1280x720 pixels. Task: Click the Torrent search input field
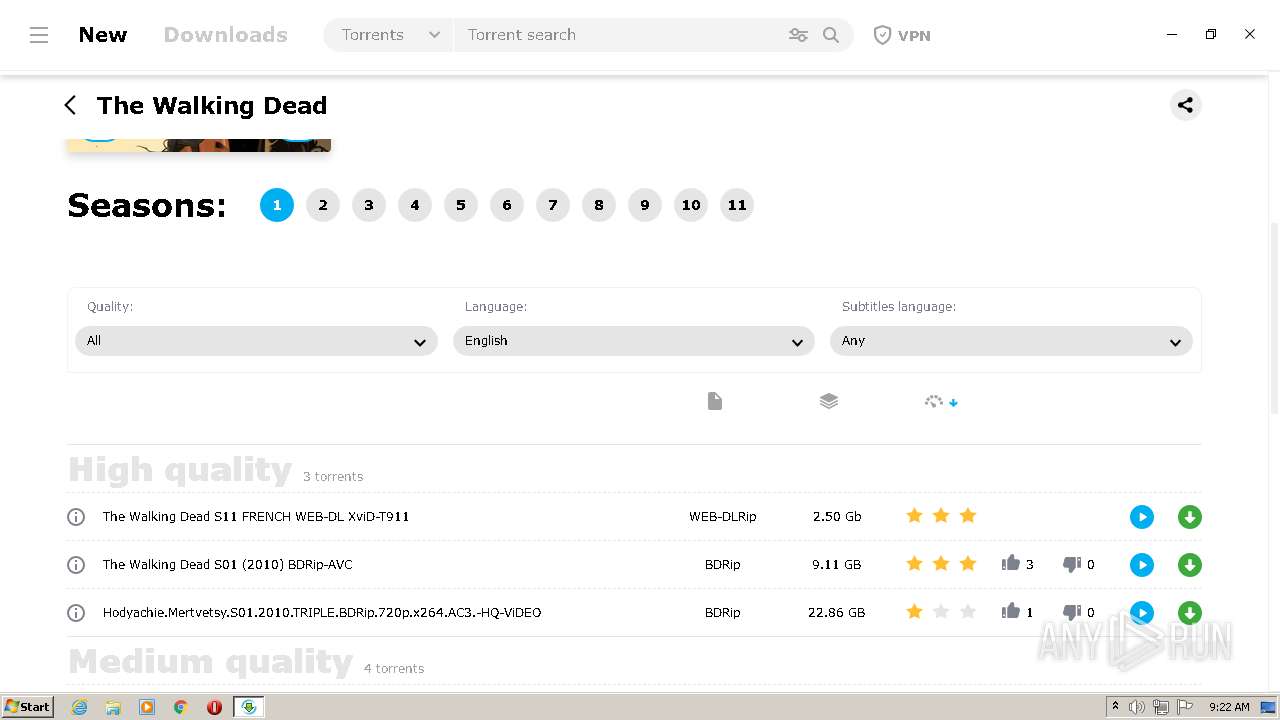click(x=620, y=35)
